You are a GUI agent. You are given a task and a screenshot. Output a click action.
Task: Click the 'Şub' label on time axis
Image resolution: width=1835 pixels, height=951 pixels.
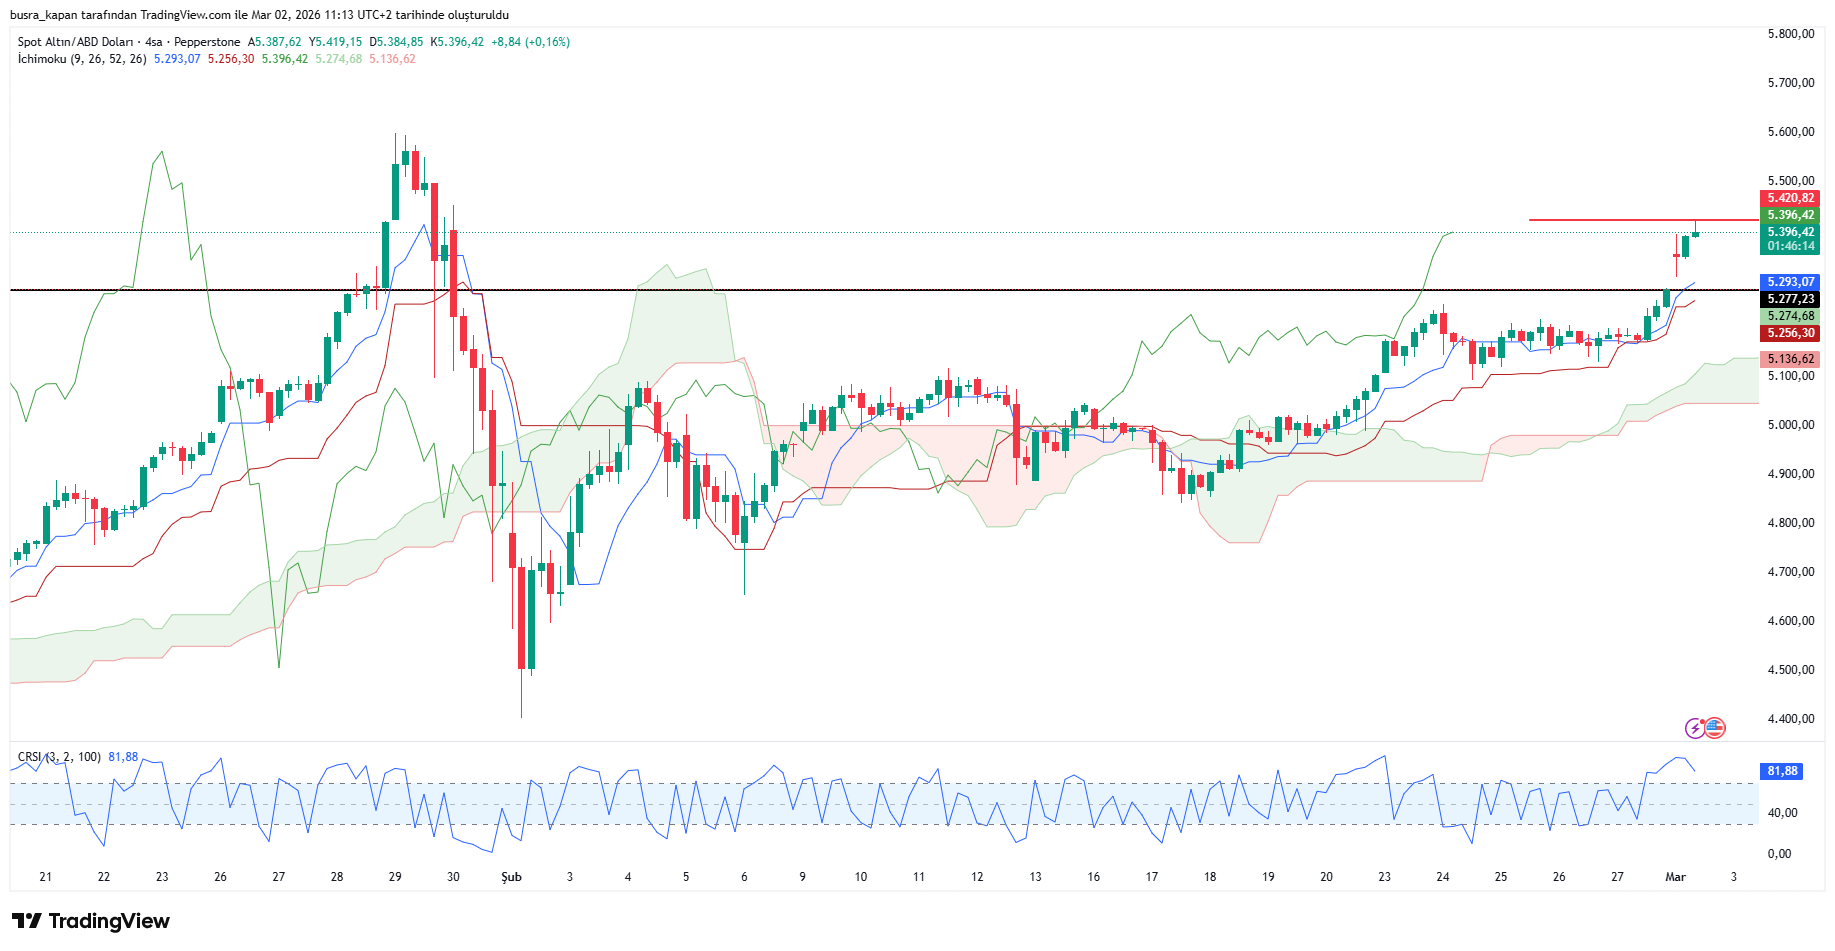(511, 877)
